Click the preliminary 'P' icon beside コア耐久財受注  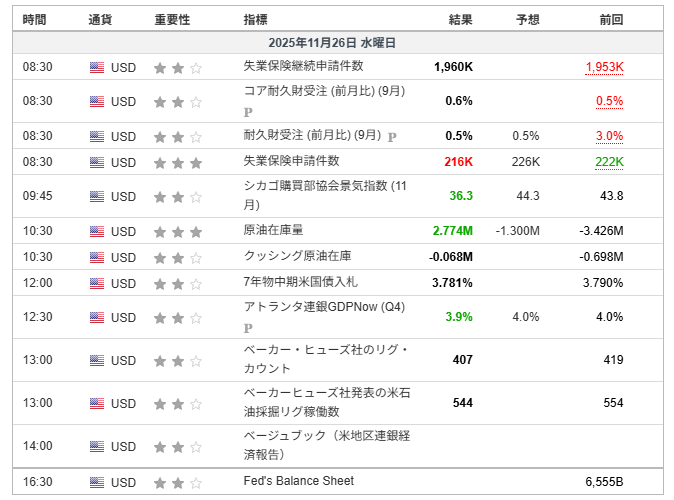248,110
